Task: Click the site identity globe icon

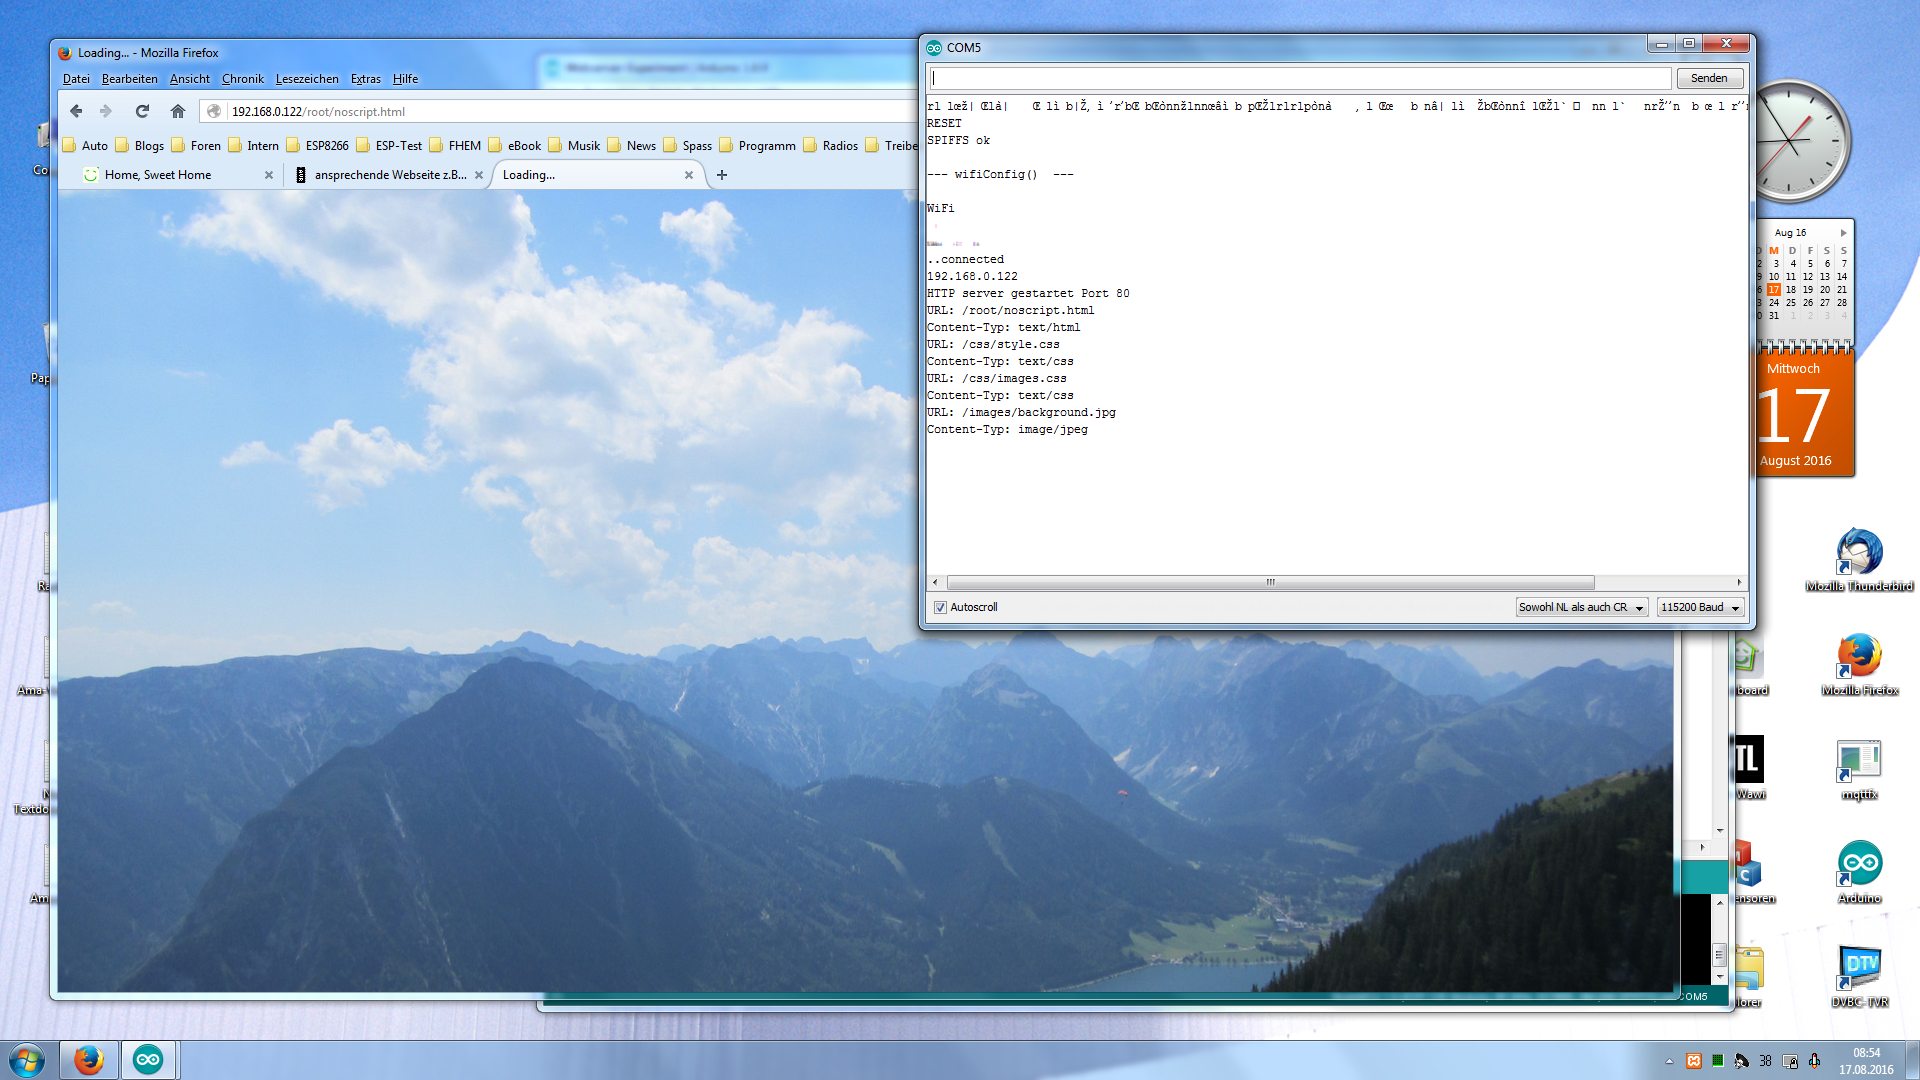Action: click(x=214, y=112)
